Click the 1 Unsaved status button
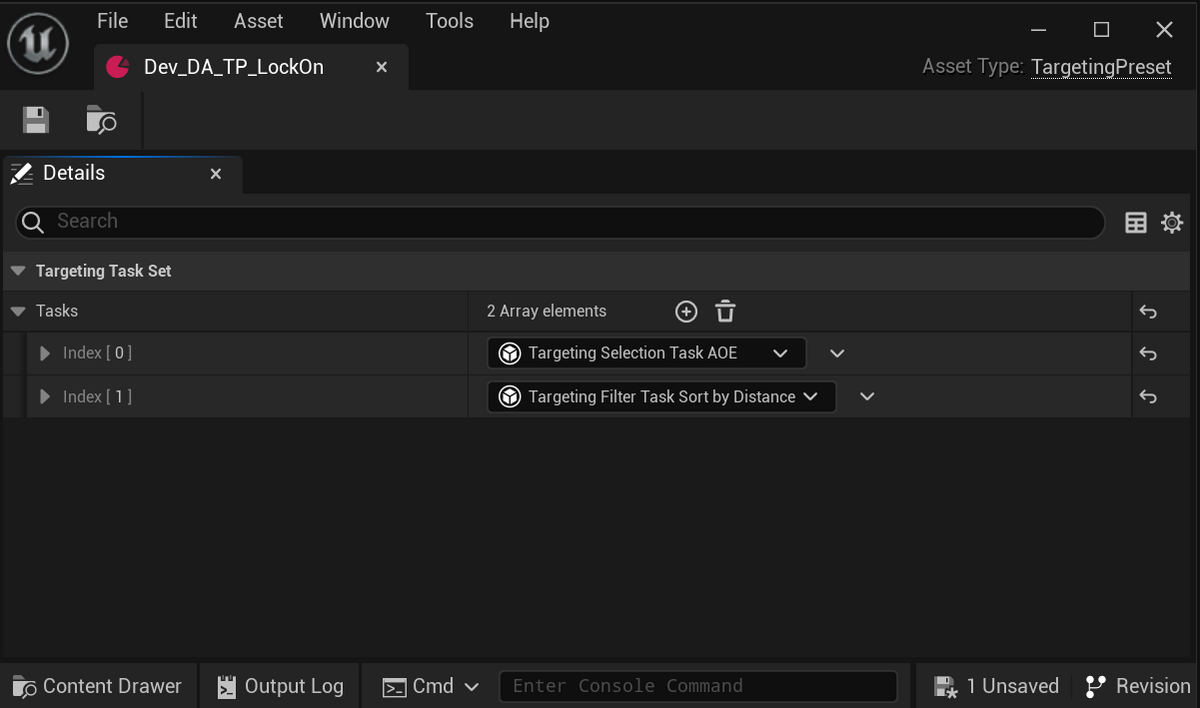 coord(996,686)
